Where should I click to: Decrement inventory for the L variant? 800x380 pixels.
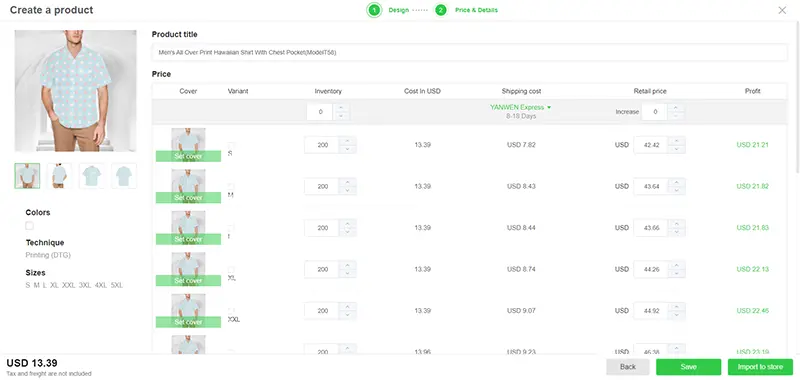pyautogui.click(x=347, y=232)
